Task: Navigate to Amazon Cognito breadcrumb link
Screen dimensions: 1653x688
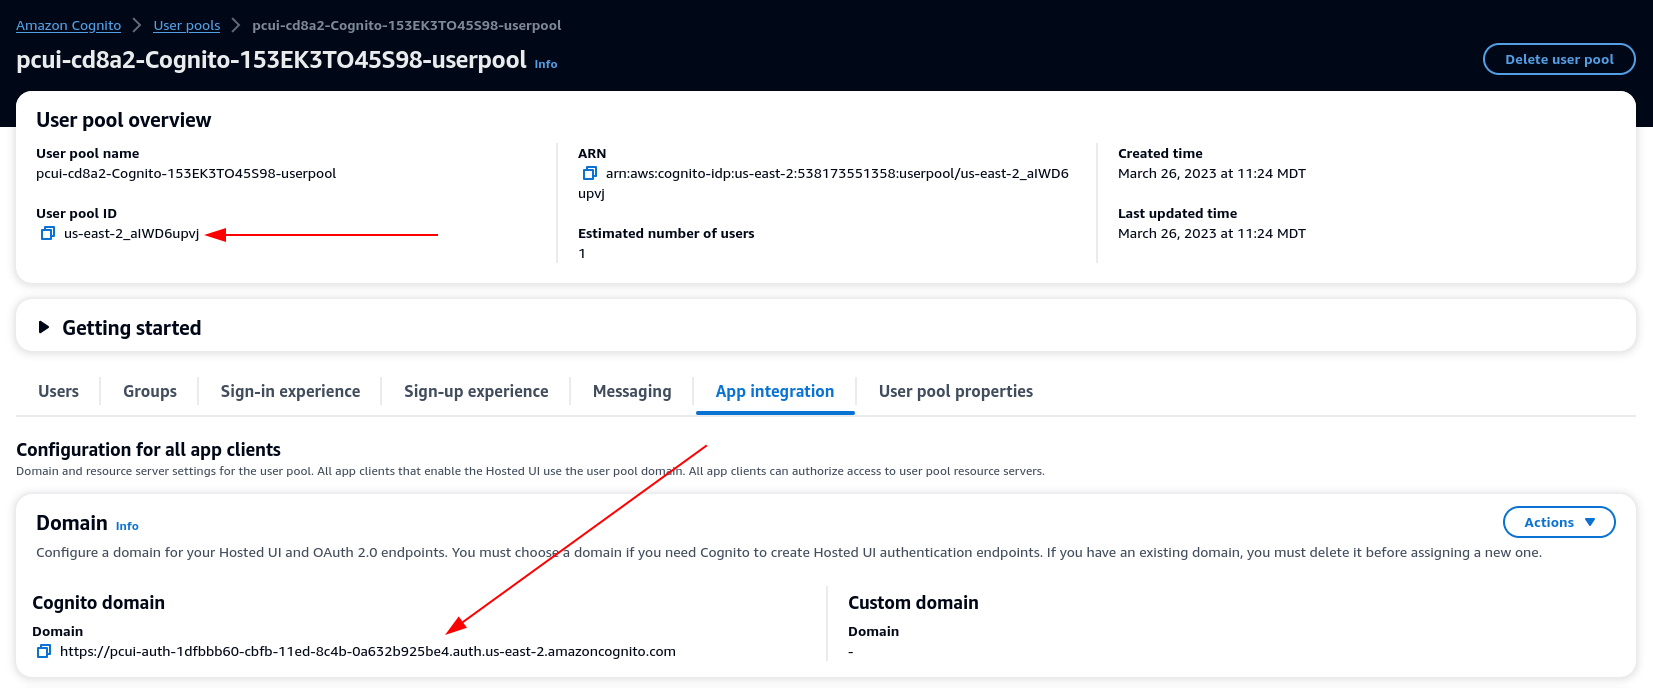Action: click(68, 25)
